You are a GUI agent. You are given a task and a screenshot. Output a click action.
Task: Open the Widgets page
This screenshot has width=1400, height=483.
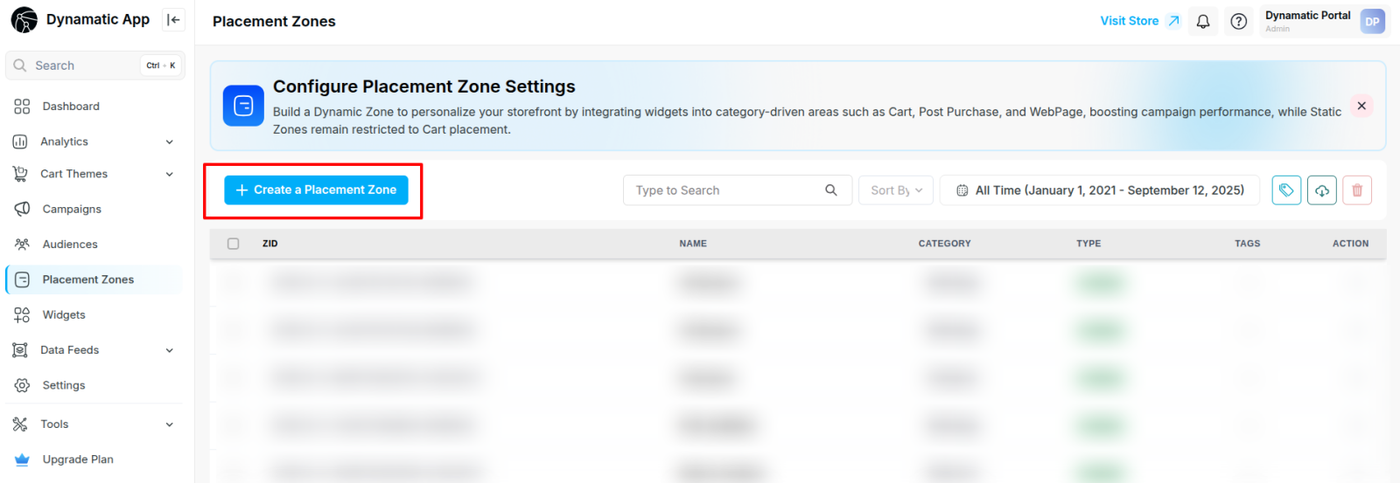[63, 315]
